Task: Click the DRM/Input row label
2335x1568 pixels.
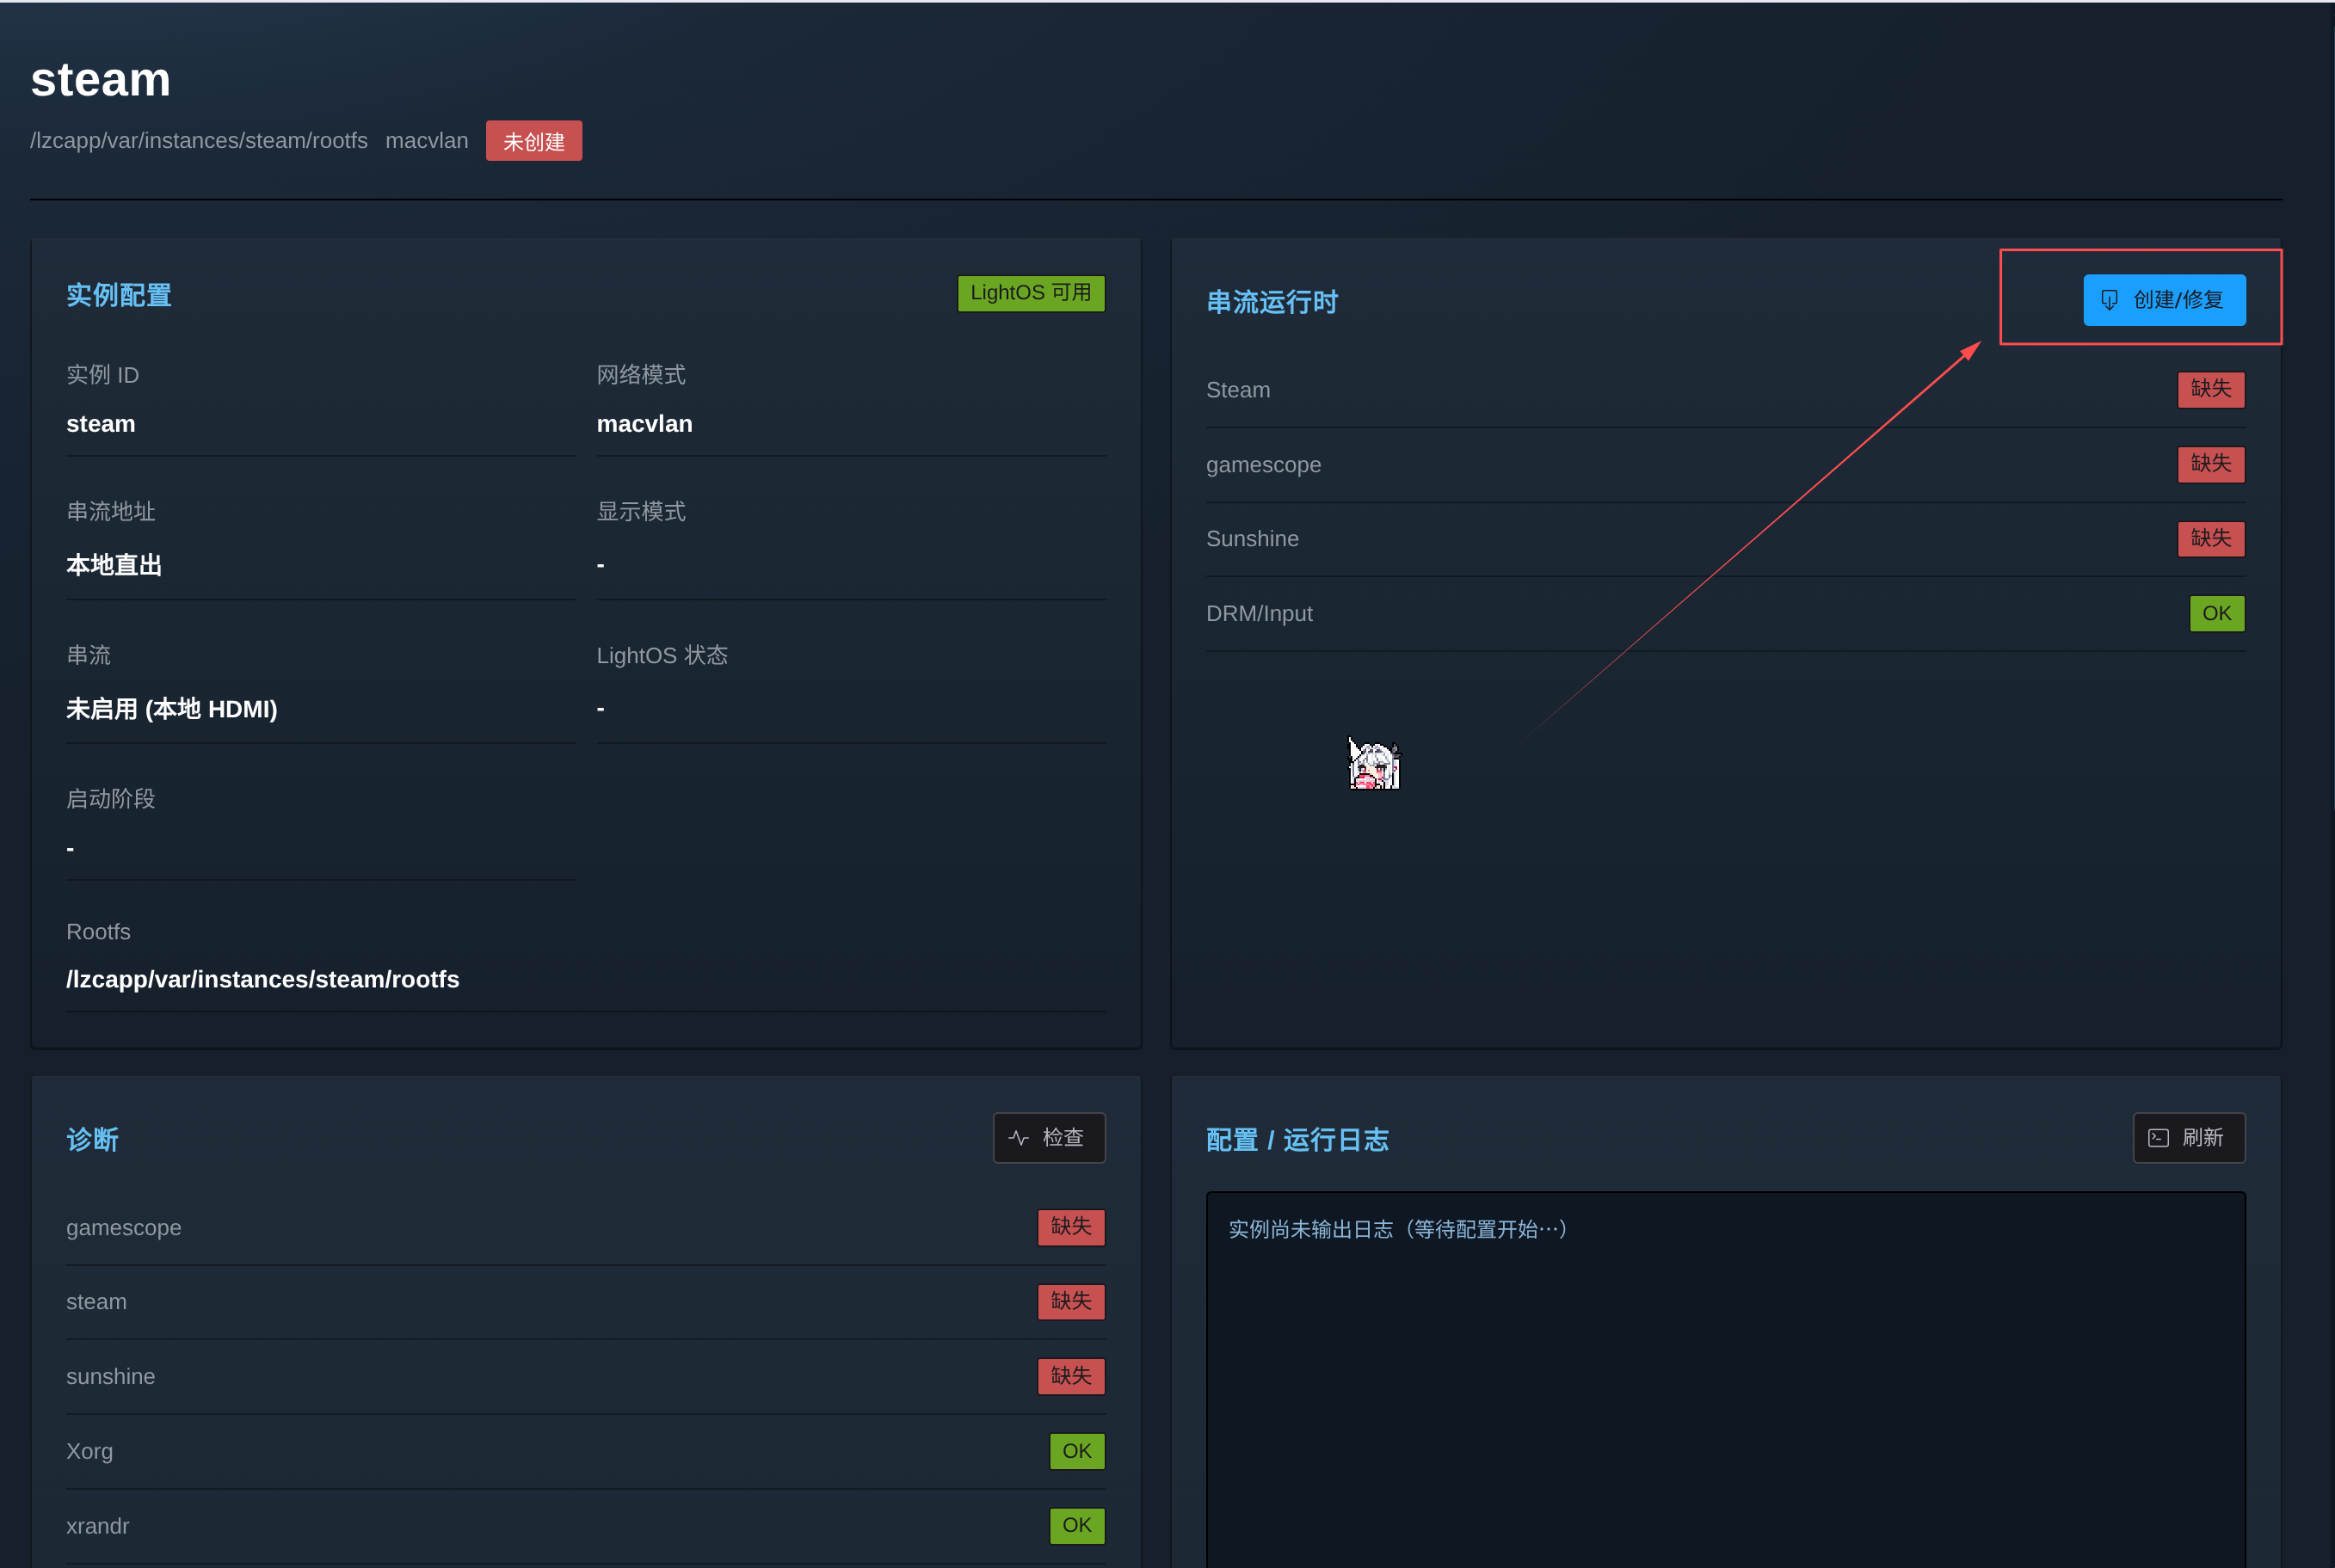Action: pos(1259,614)
